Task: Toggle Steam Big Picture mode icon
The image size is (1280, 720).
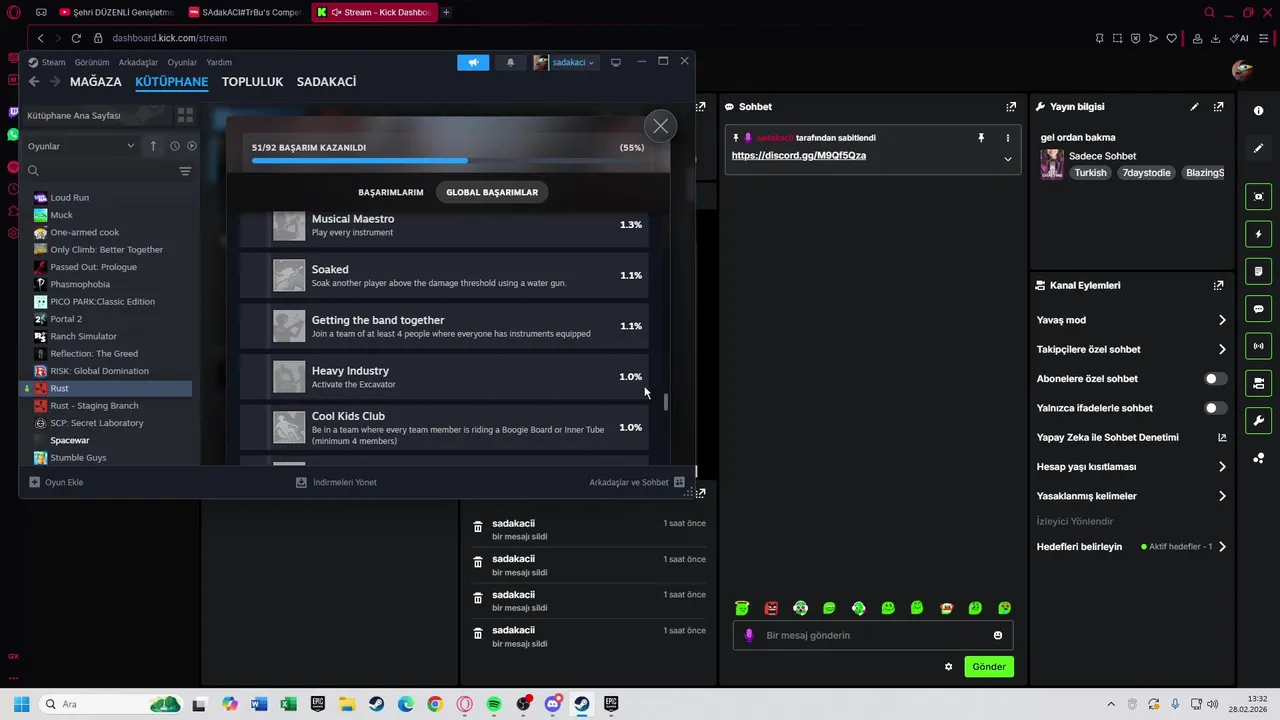Action: point(615,62)
